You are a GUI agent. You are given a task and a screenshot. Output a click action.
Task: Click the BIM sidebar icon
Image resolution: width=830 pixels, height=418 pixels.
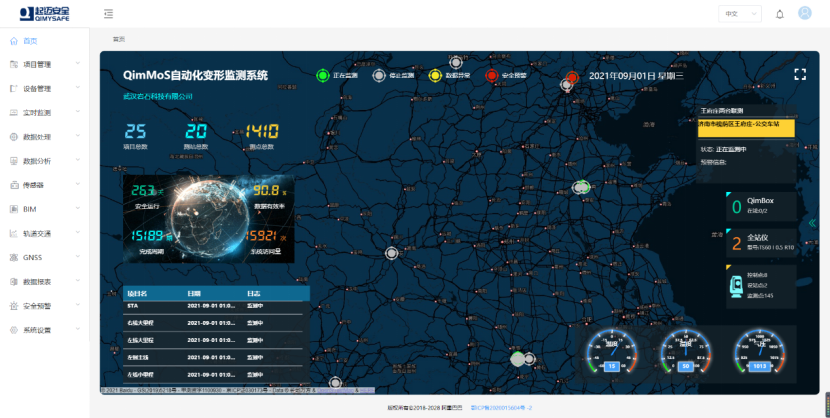pos(14,210)
